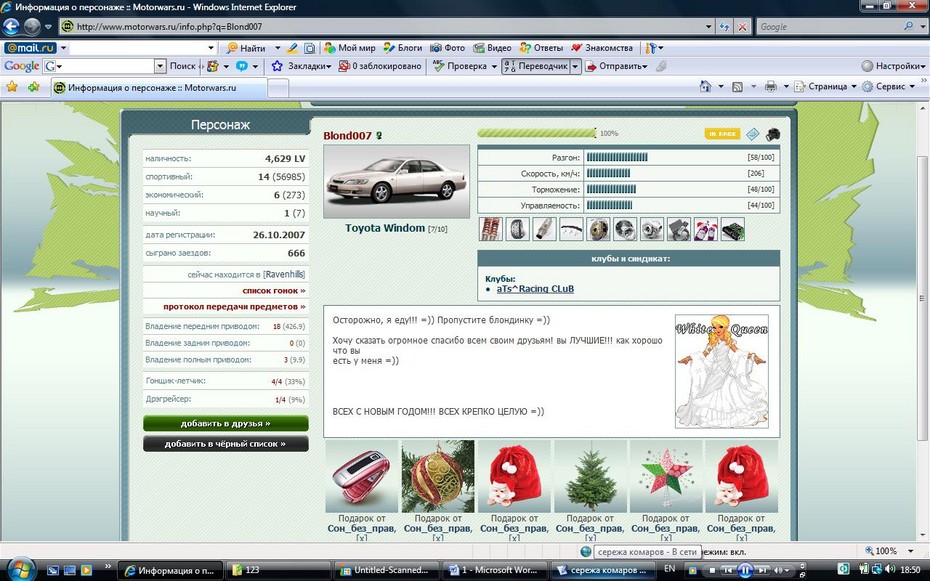
Task: Click the Разгон stat progress bar
Action: (x=616, y=157)
